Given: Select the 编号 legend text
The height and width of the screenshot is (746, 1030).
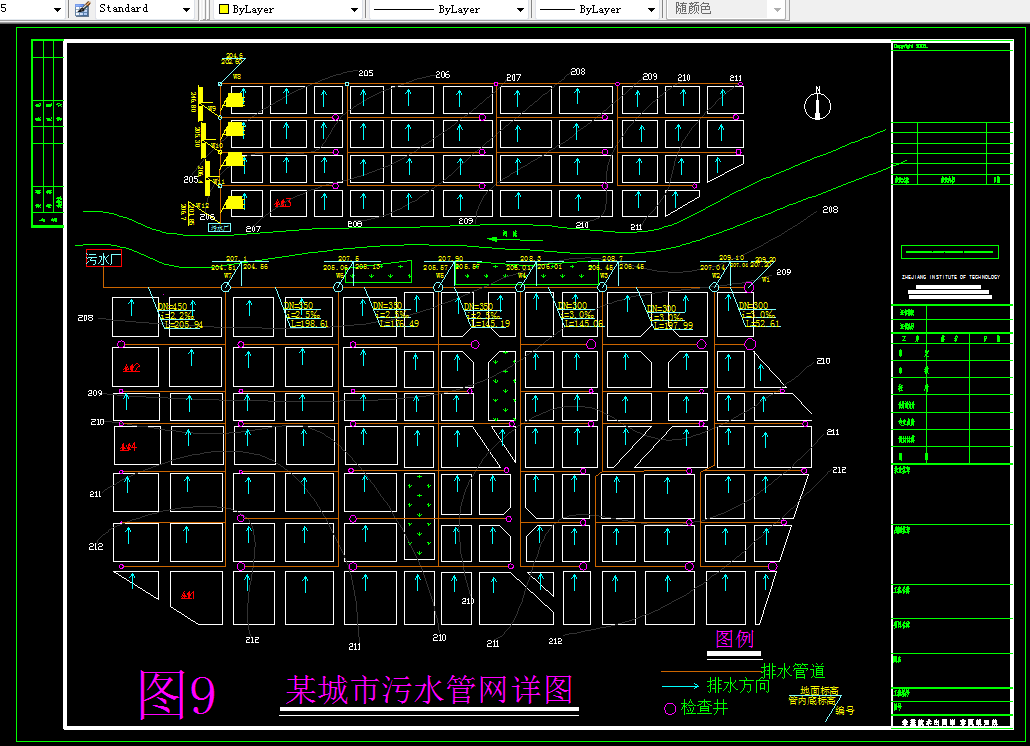Looking at the screenshot, I should coord(845,710).
